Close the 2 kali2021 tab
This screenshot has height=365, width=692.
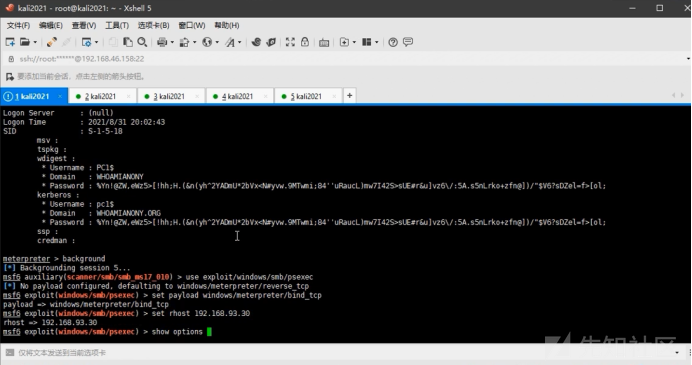pos(128,96)
